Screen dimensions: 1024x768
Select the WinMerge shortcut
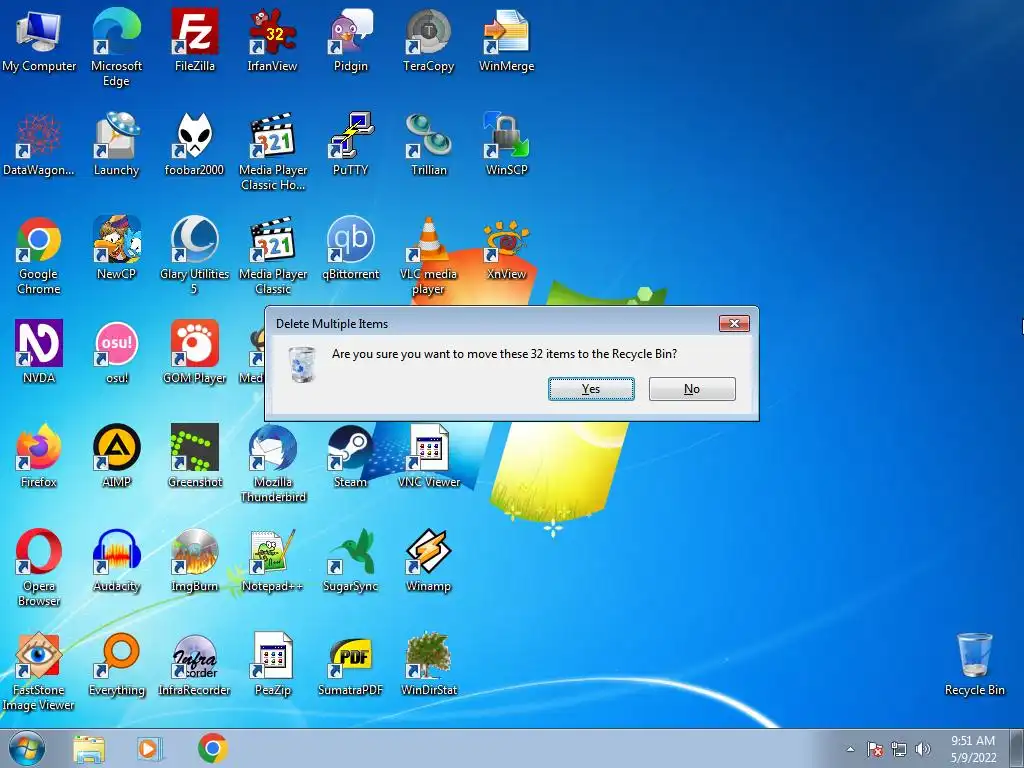pos(507,40)
